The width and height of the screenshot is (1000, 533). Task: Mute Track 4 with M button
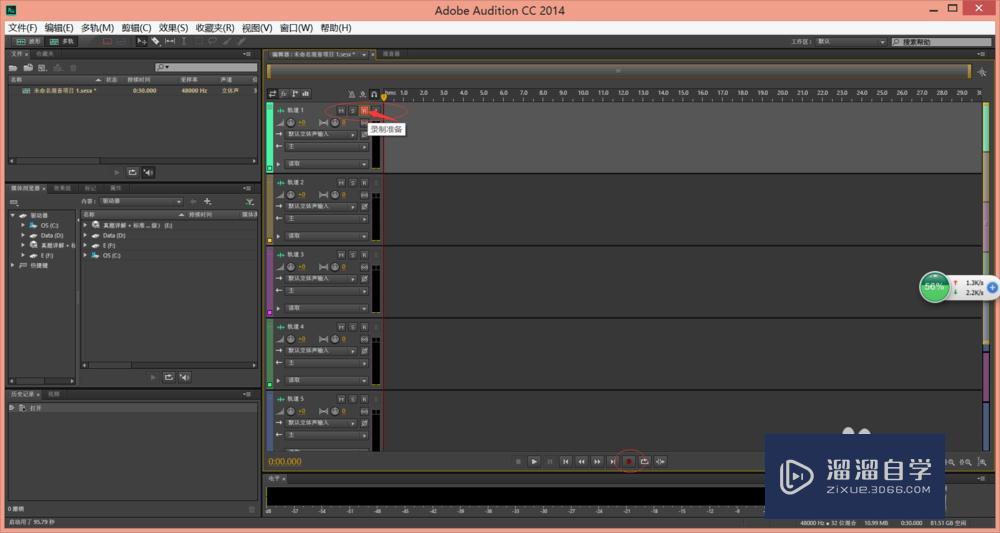(x=341, y=327)
